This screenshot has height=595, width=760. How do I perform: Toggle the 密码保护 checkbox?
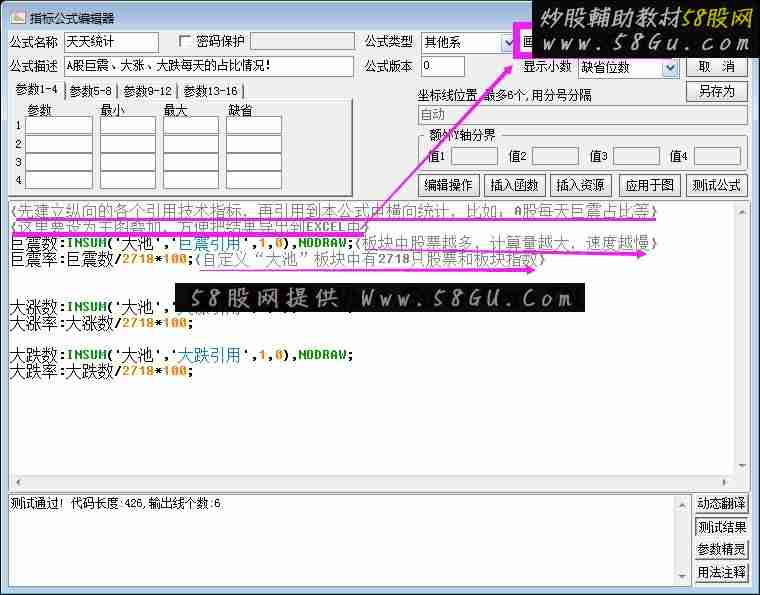point(184,41)
